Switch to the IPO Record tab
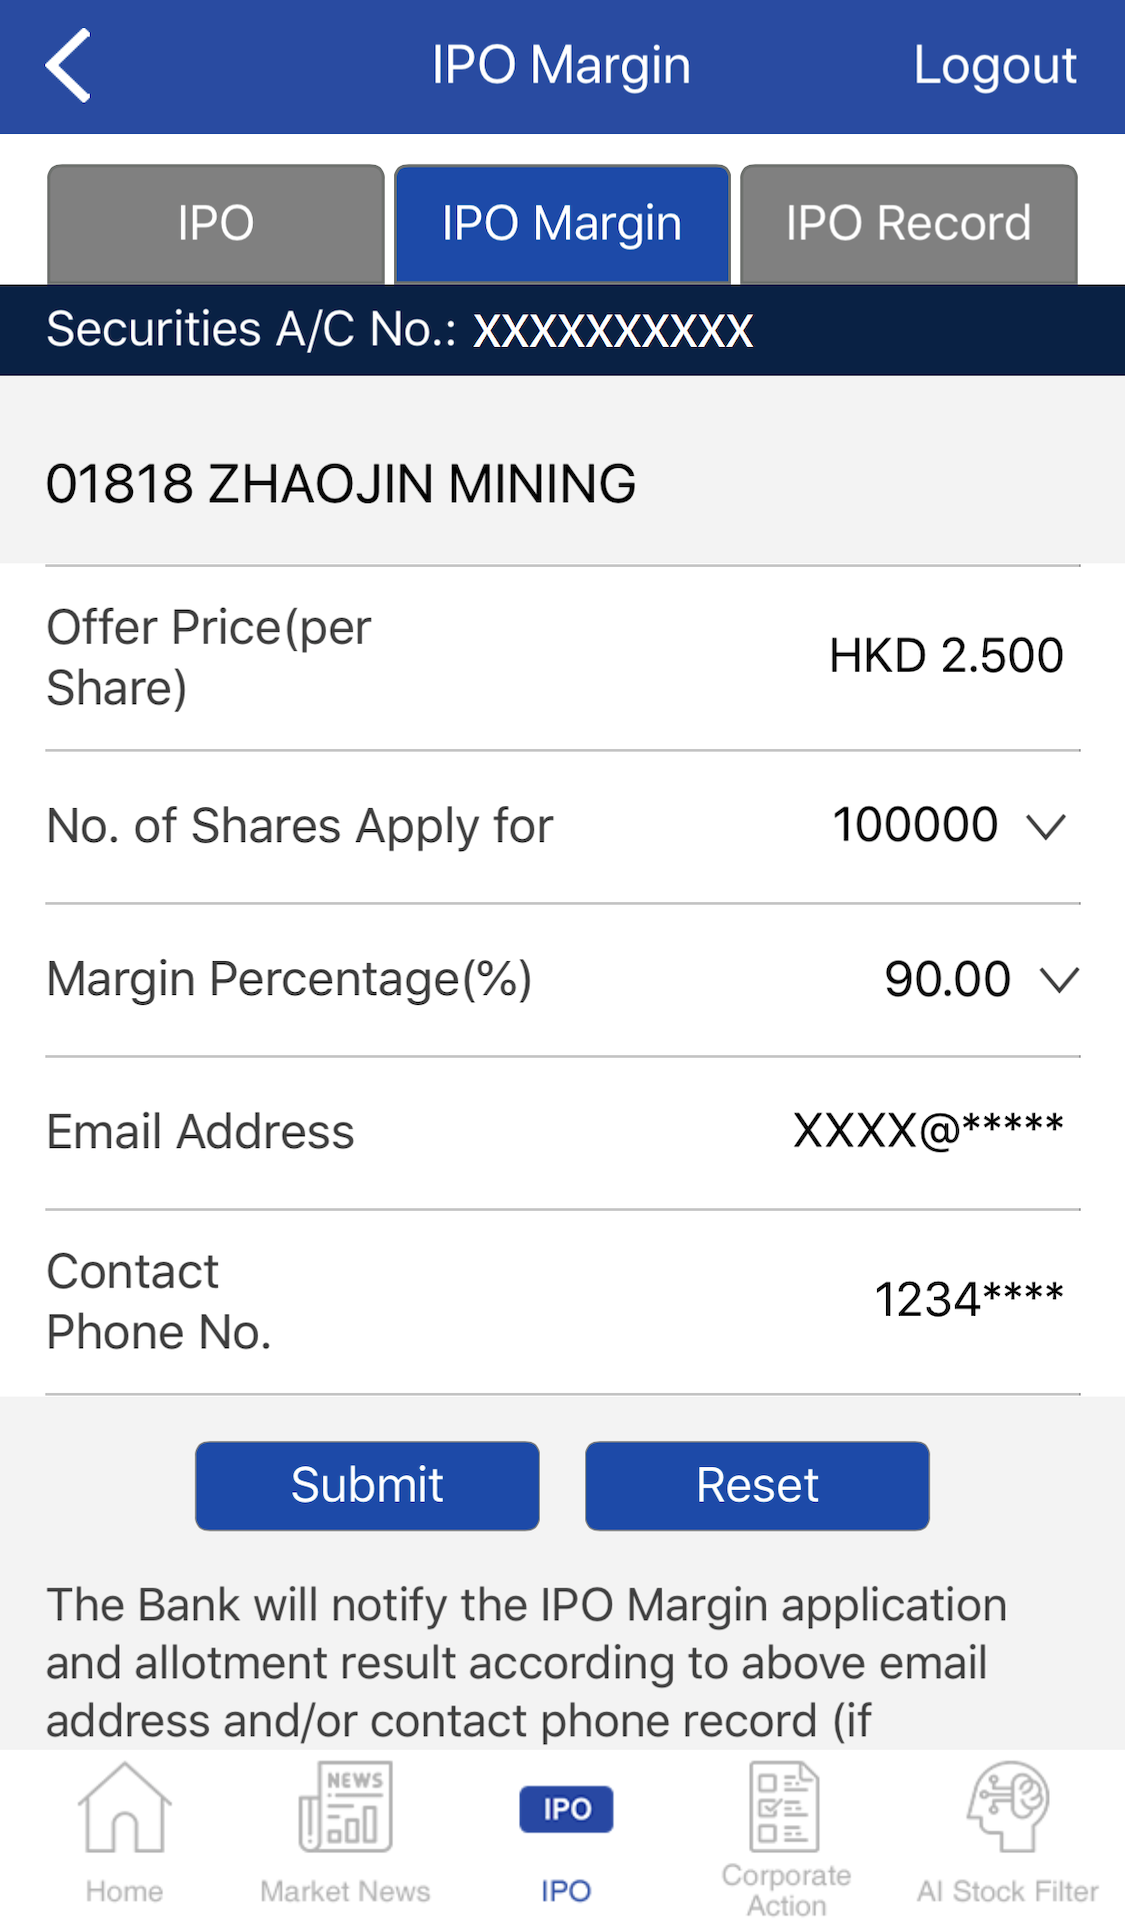Screen dimensions: 1125x1930 (908, 224)
